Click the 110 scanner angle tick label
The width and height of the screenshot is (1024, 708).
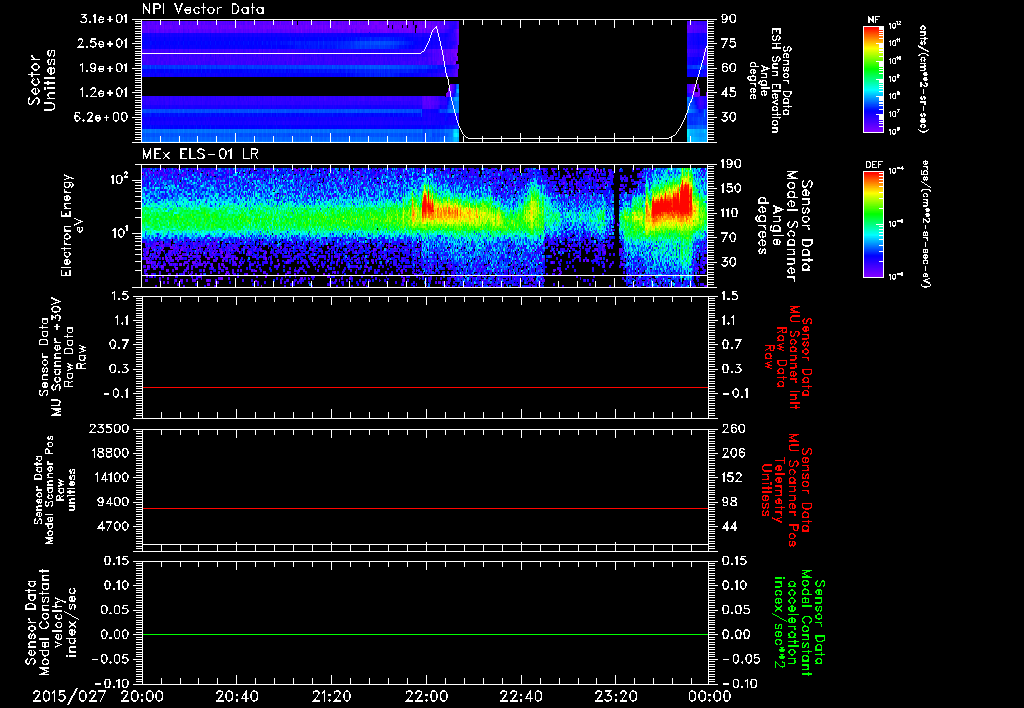(x=731, y=213)
